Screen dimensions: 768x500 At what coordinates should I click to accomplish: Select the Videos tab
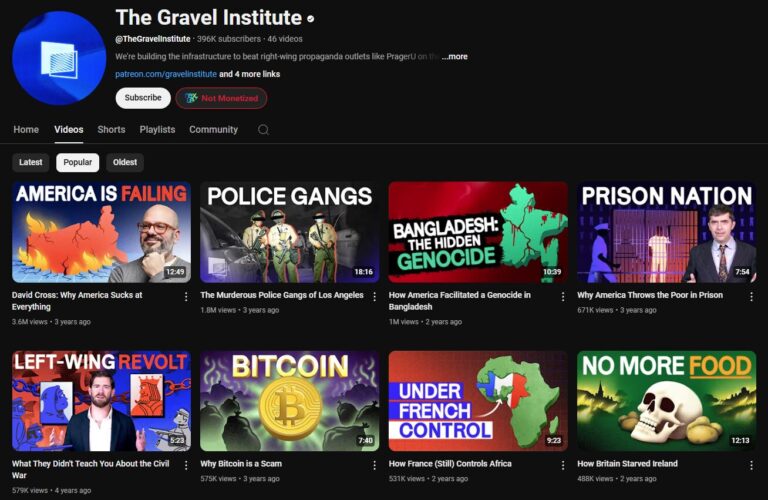[x=69, y=130]
